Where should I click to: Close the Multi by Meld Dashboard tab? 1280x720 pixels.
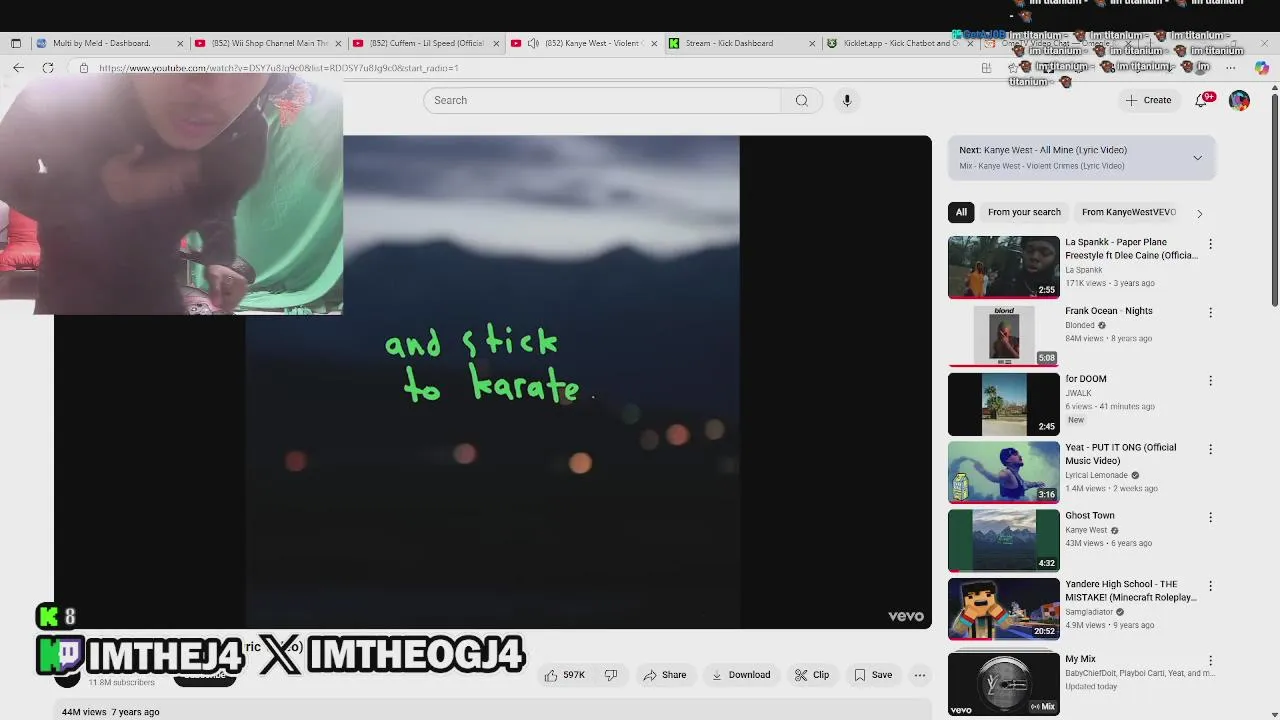pos(180,43)
